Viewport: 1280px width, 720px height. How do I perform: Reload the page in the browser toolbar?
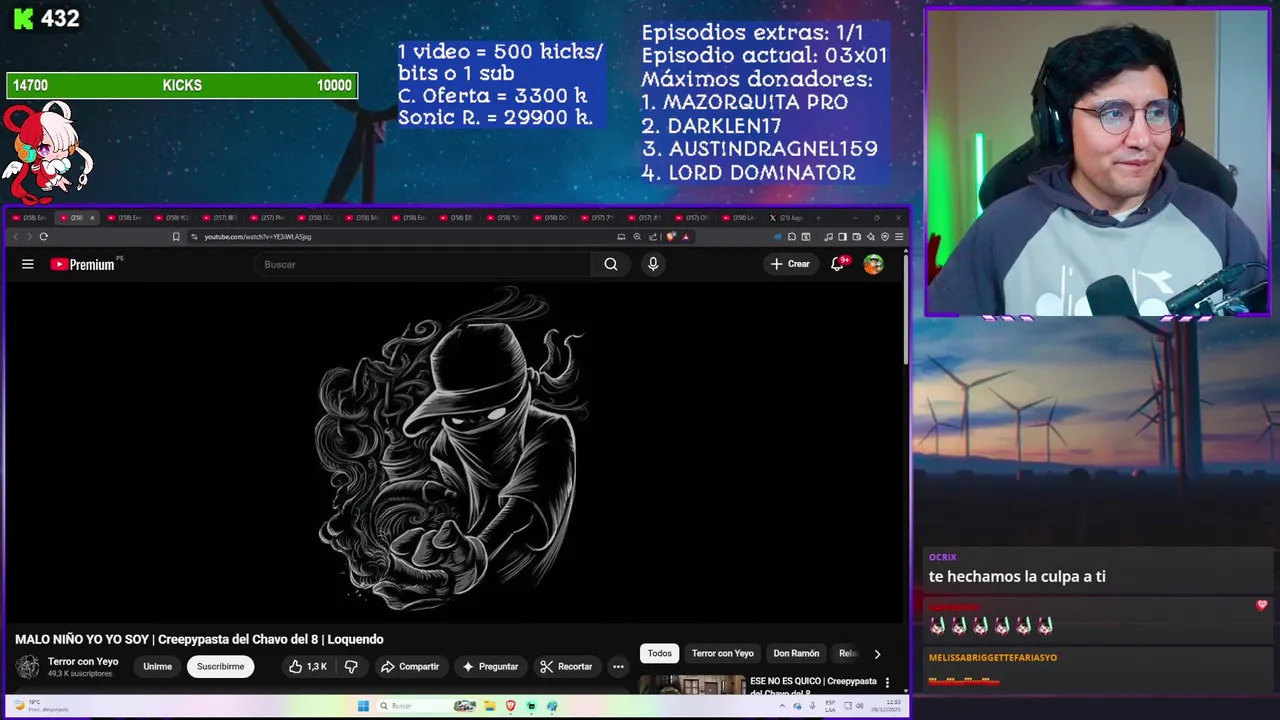pyautogui.click(x=43, y=237)
